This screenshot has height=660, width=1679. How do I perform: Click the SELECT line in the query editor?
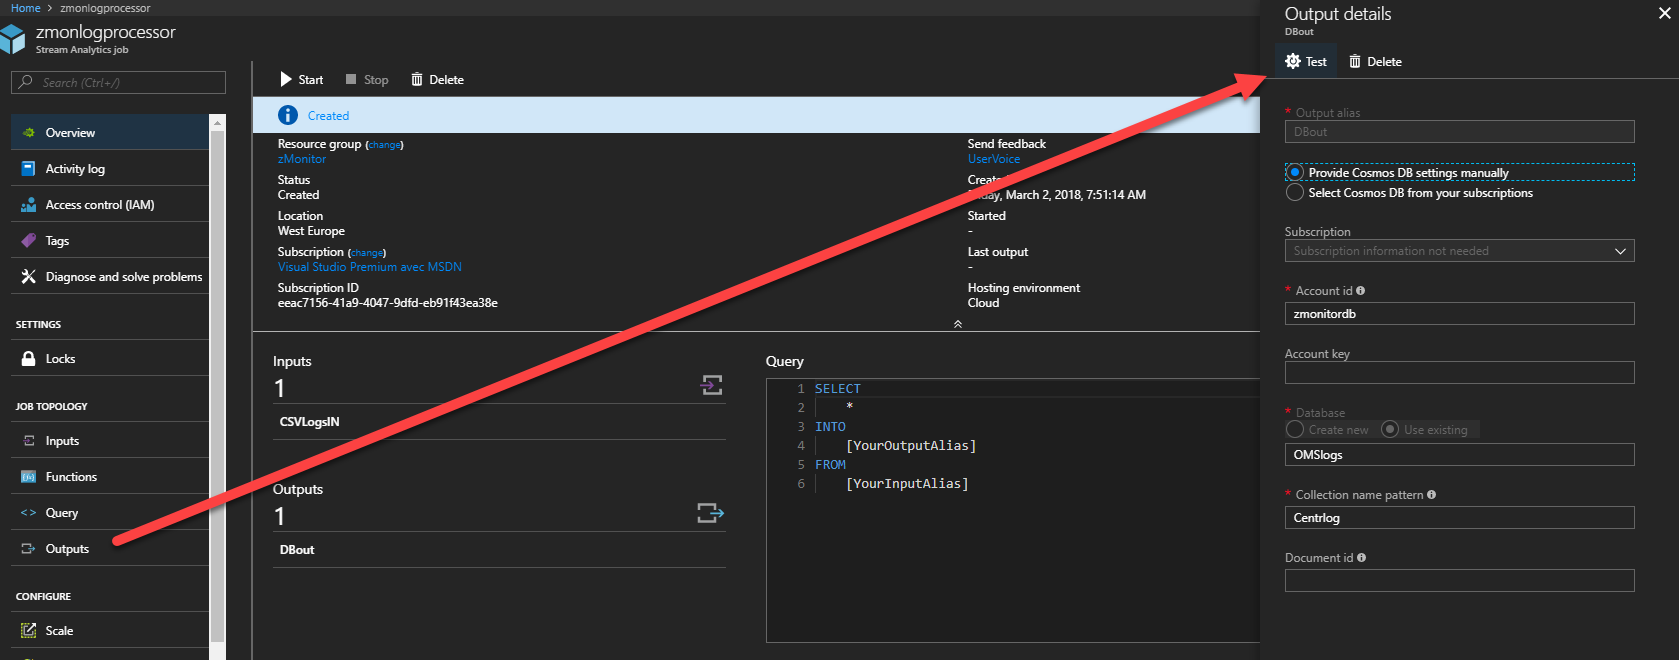[838, 389]
